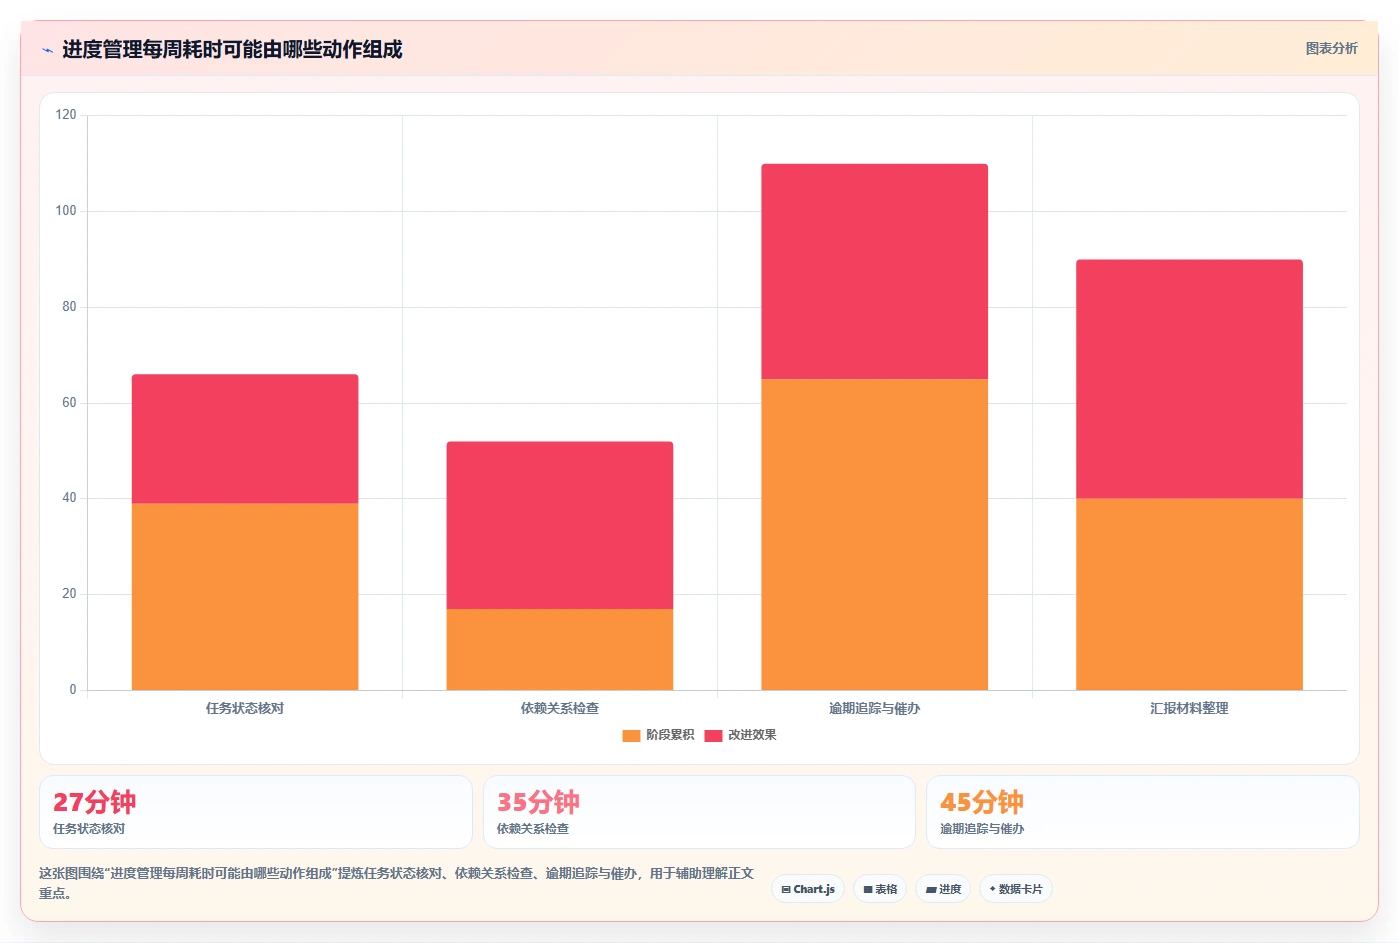The image size is (1399, 943).
Task: Click the y-axis value 120
Action: [66, 115]
